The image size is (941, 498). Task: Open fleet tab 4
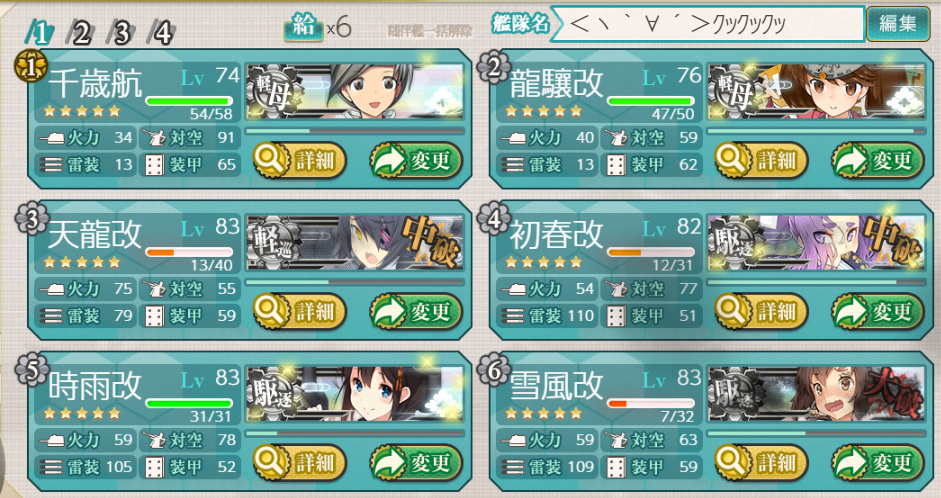click(162, 32)
